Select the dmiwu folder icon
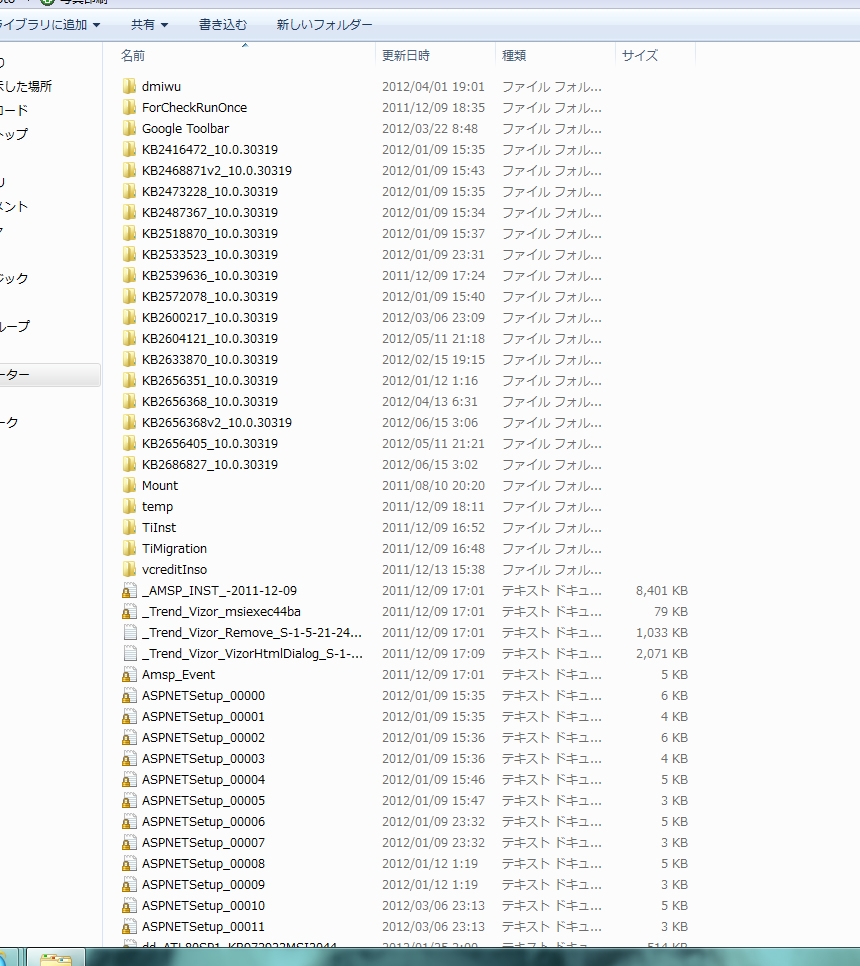 coord(129,86)
